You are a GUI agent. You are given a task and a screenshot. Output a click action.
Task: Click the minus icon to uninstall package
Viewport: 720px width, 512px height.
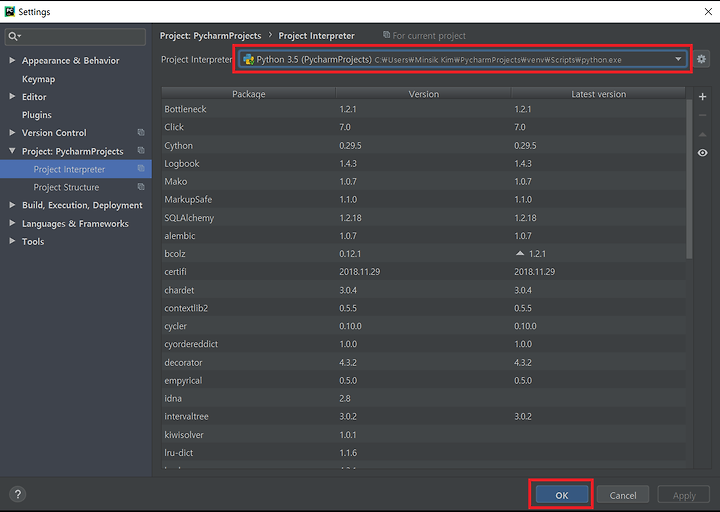[x=702, y=115]
